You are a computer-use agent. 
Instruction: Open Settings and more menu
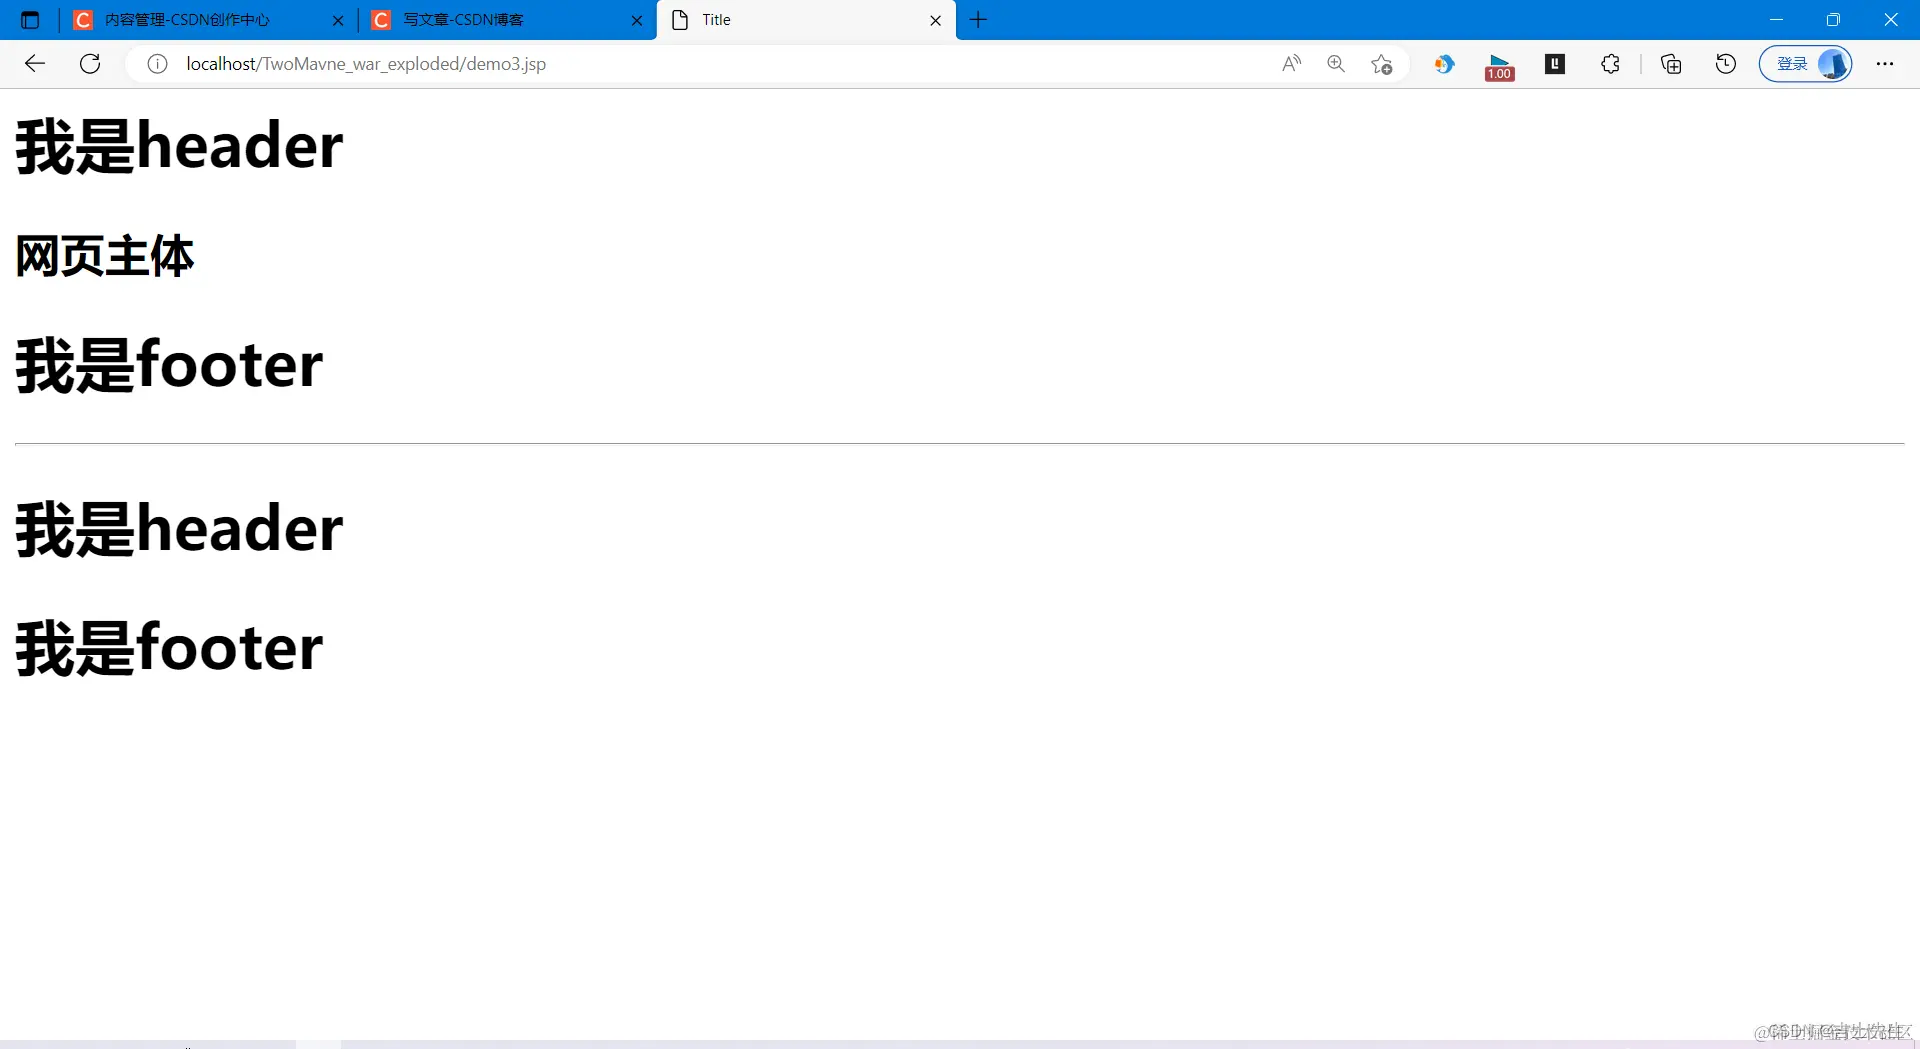pyautogui.click(x=1885, y=64)
